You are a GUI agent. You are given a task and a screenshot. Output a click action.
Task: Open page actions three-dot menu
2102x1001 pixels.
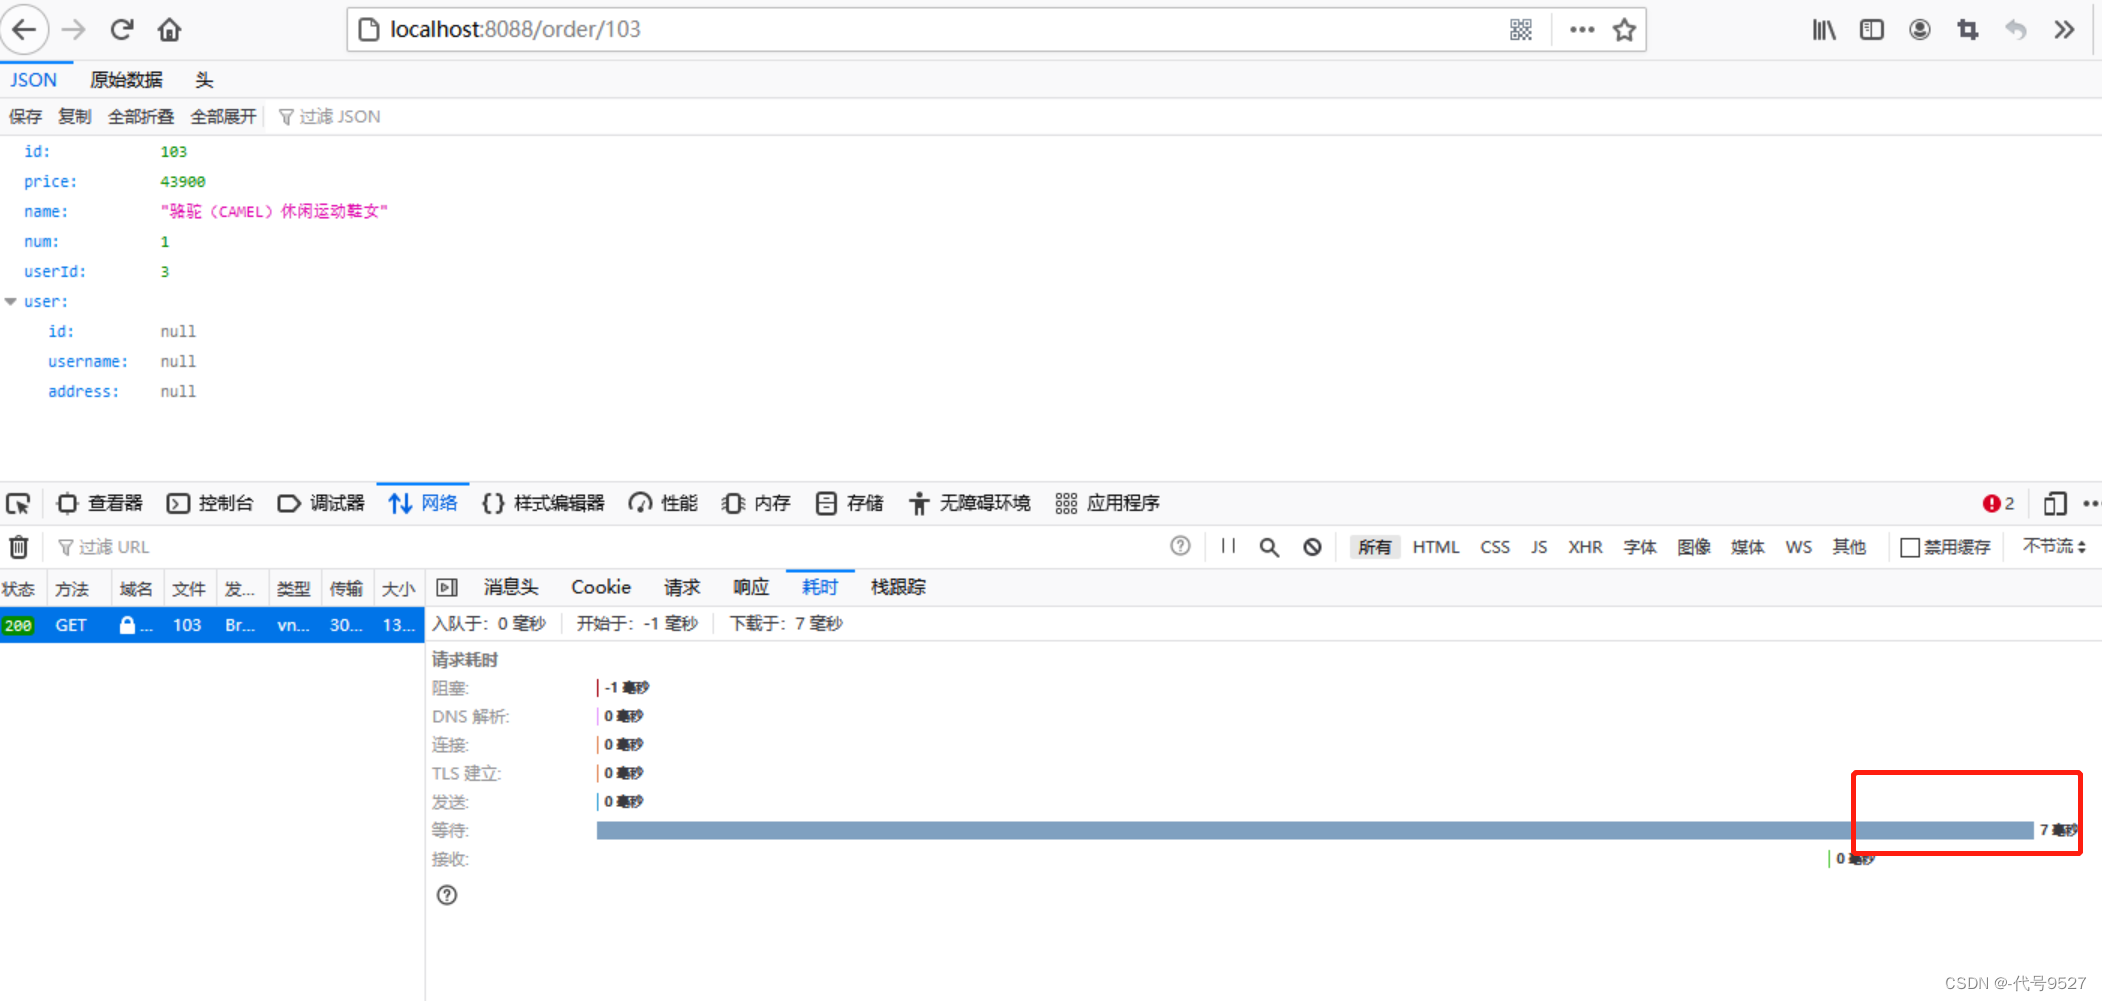[x=1582, y=30]
